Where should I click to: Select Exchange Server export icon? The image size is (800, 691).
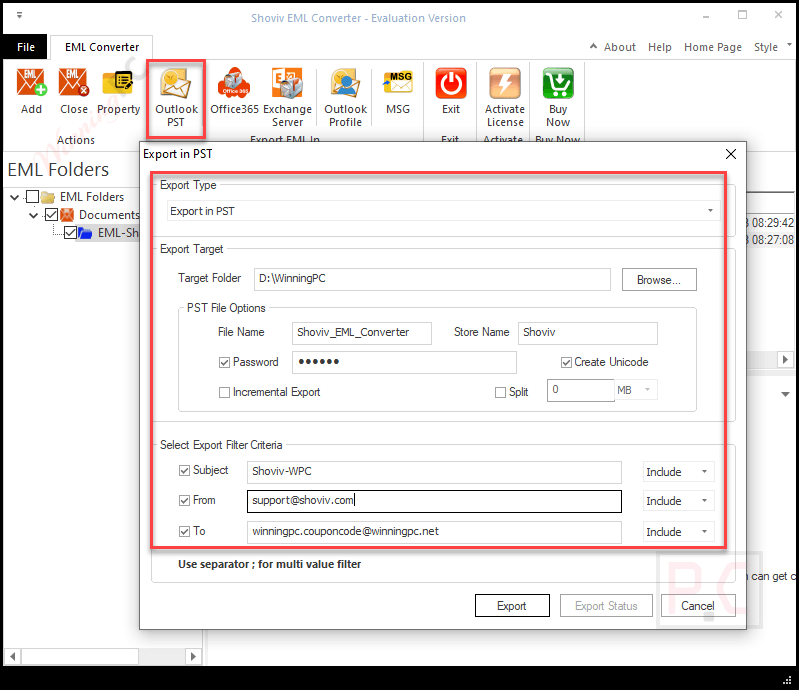[287, 83]
